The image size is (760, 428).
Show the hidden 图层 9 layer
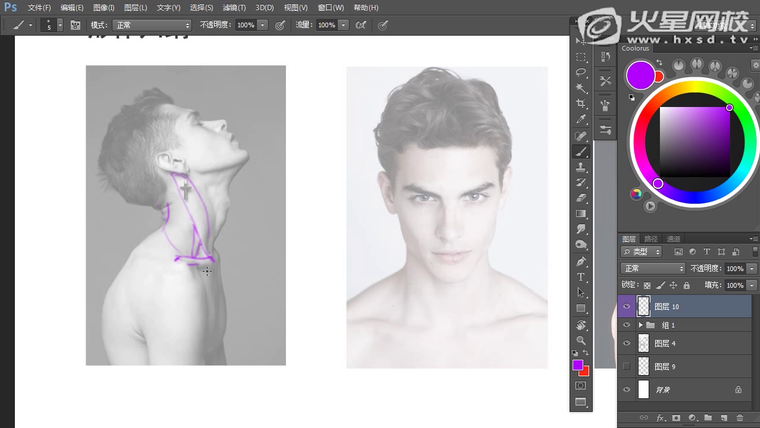[627, 367]
